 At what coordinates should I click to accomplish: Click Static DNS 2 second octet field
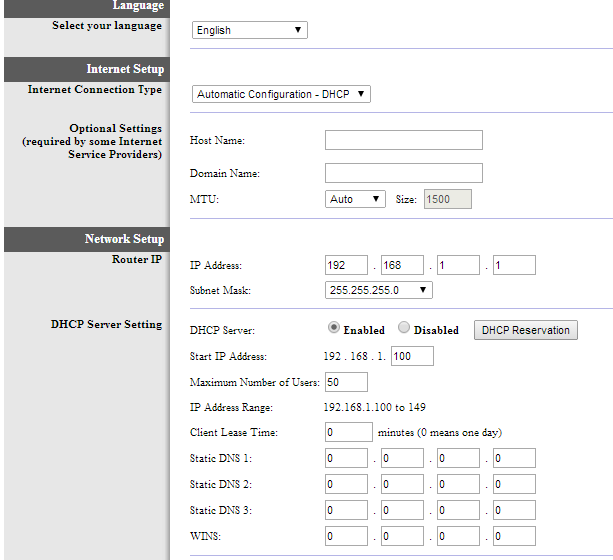(402, 484)
